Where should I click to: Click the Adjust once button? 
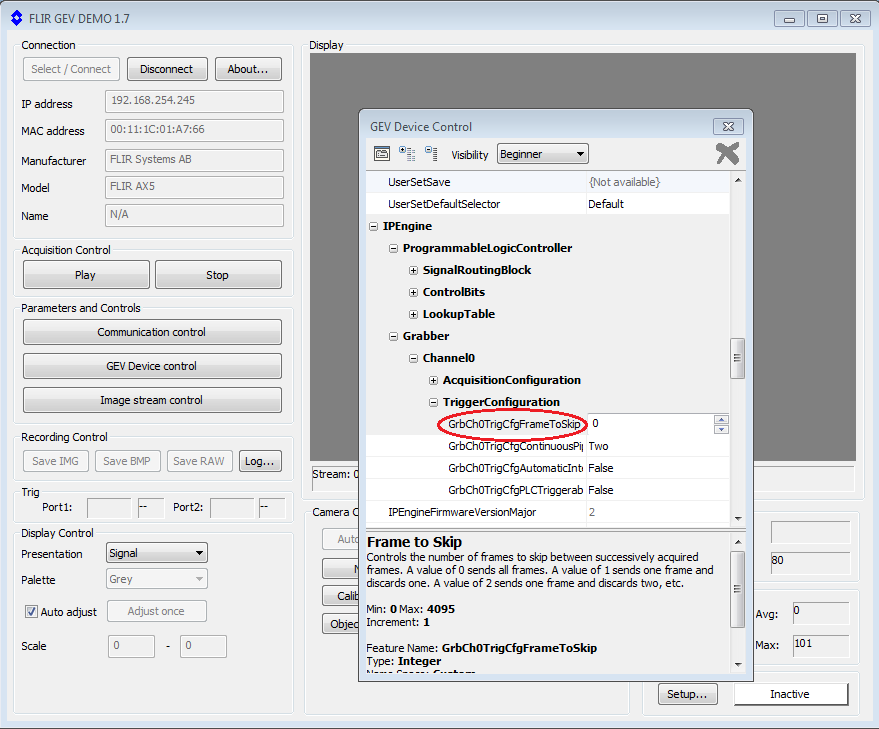tap(156, 611)
